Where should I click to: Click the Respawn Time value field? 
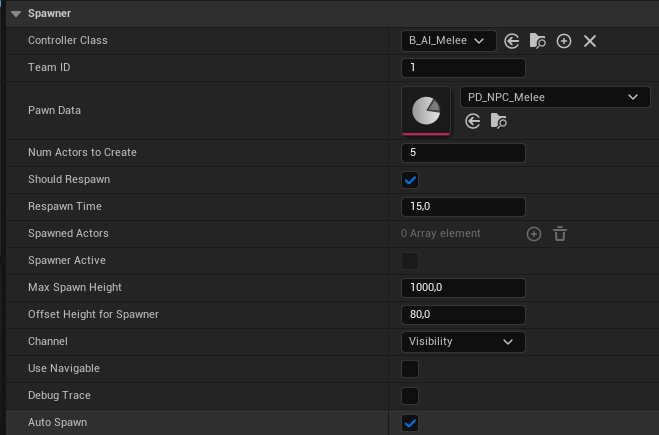[463, 207]
